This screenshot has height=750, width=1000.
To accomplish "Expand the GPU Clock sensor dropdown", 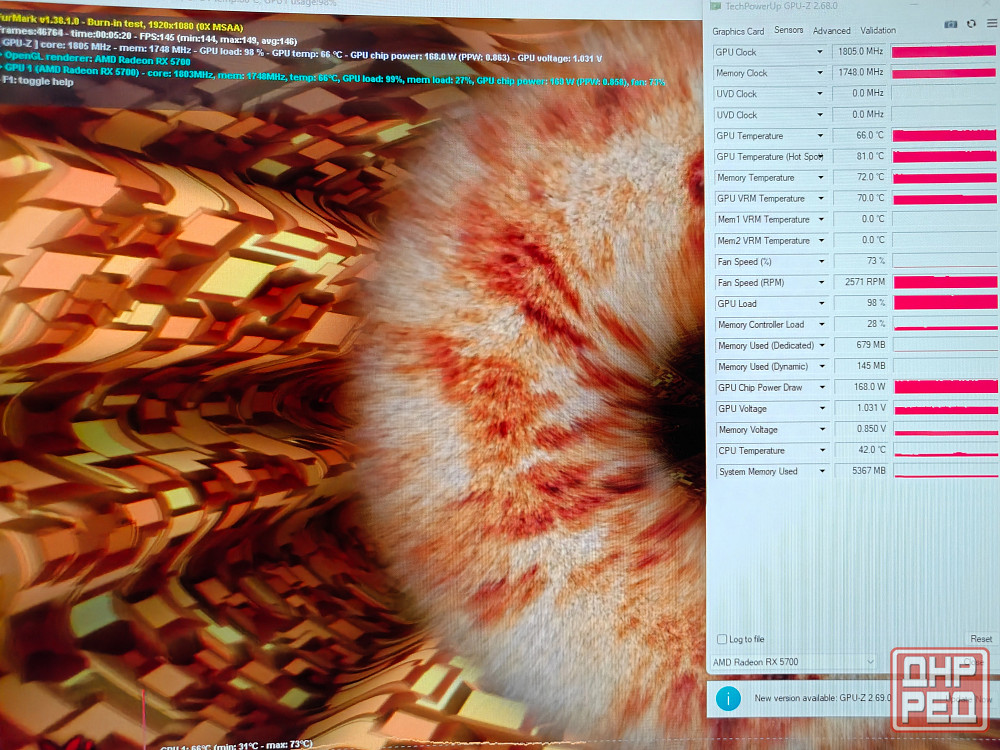I will 820,52.
